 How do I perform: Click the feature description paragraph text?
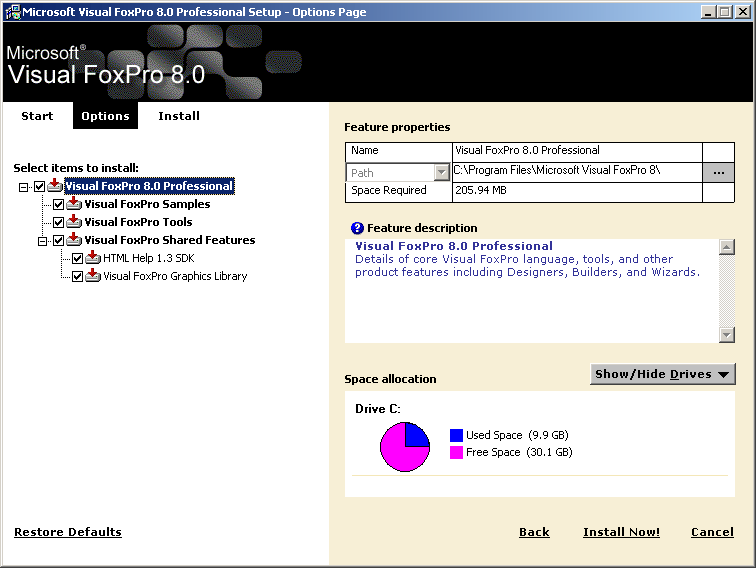point(527,266)
